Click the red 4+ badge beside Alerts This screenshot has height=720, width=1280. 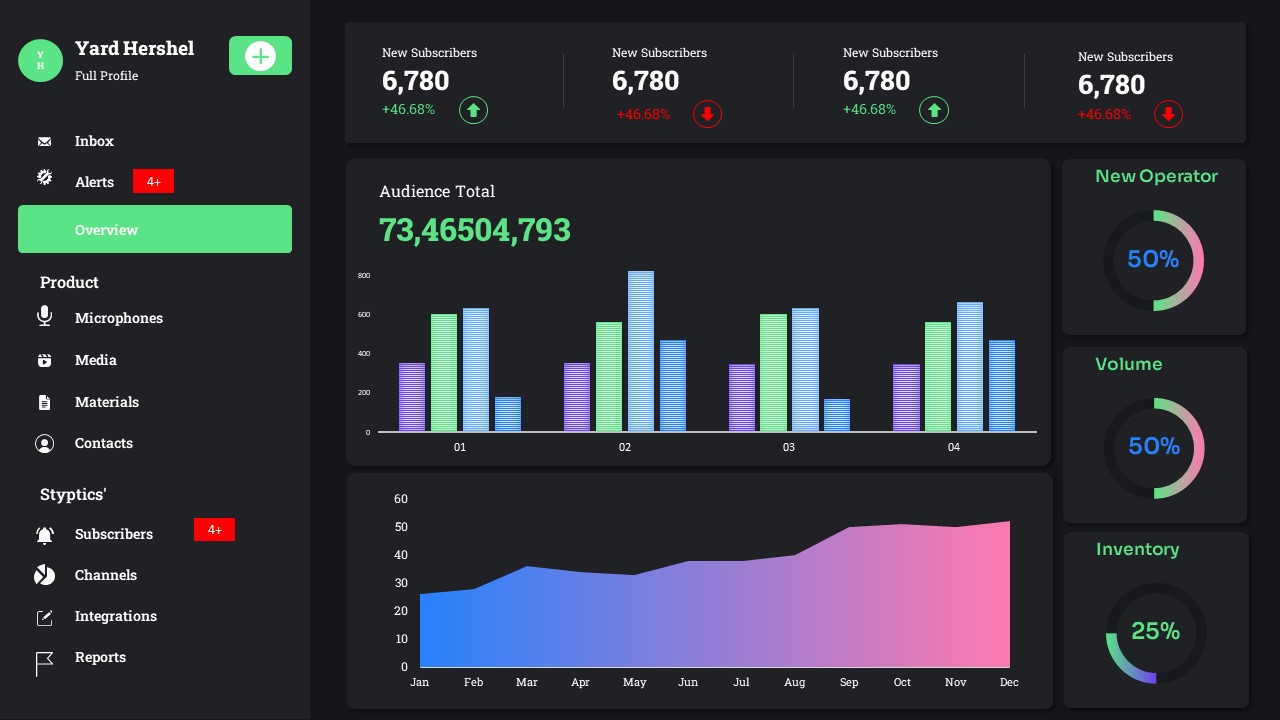[x=153, y=182]
